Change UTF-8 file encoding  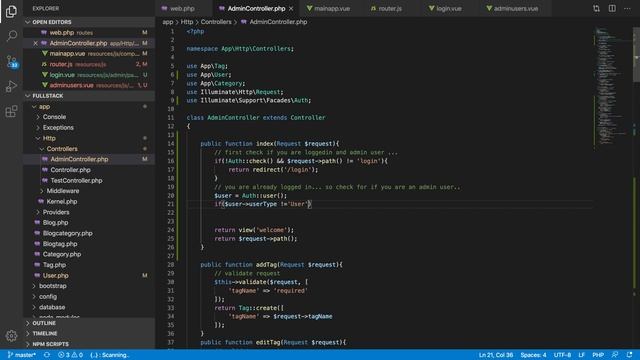pyautogui.click(x=562, y=355)
